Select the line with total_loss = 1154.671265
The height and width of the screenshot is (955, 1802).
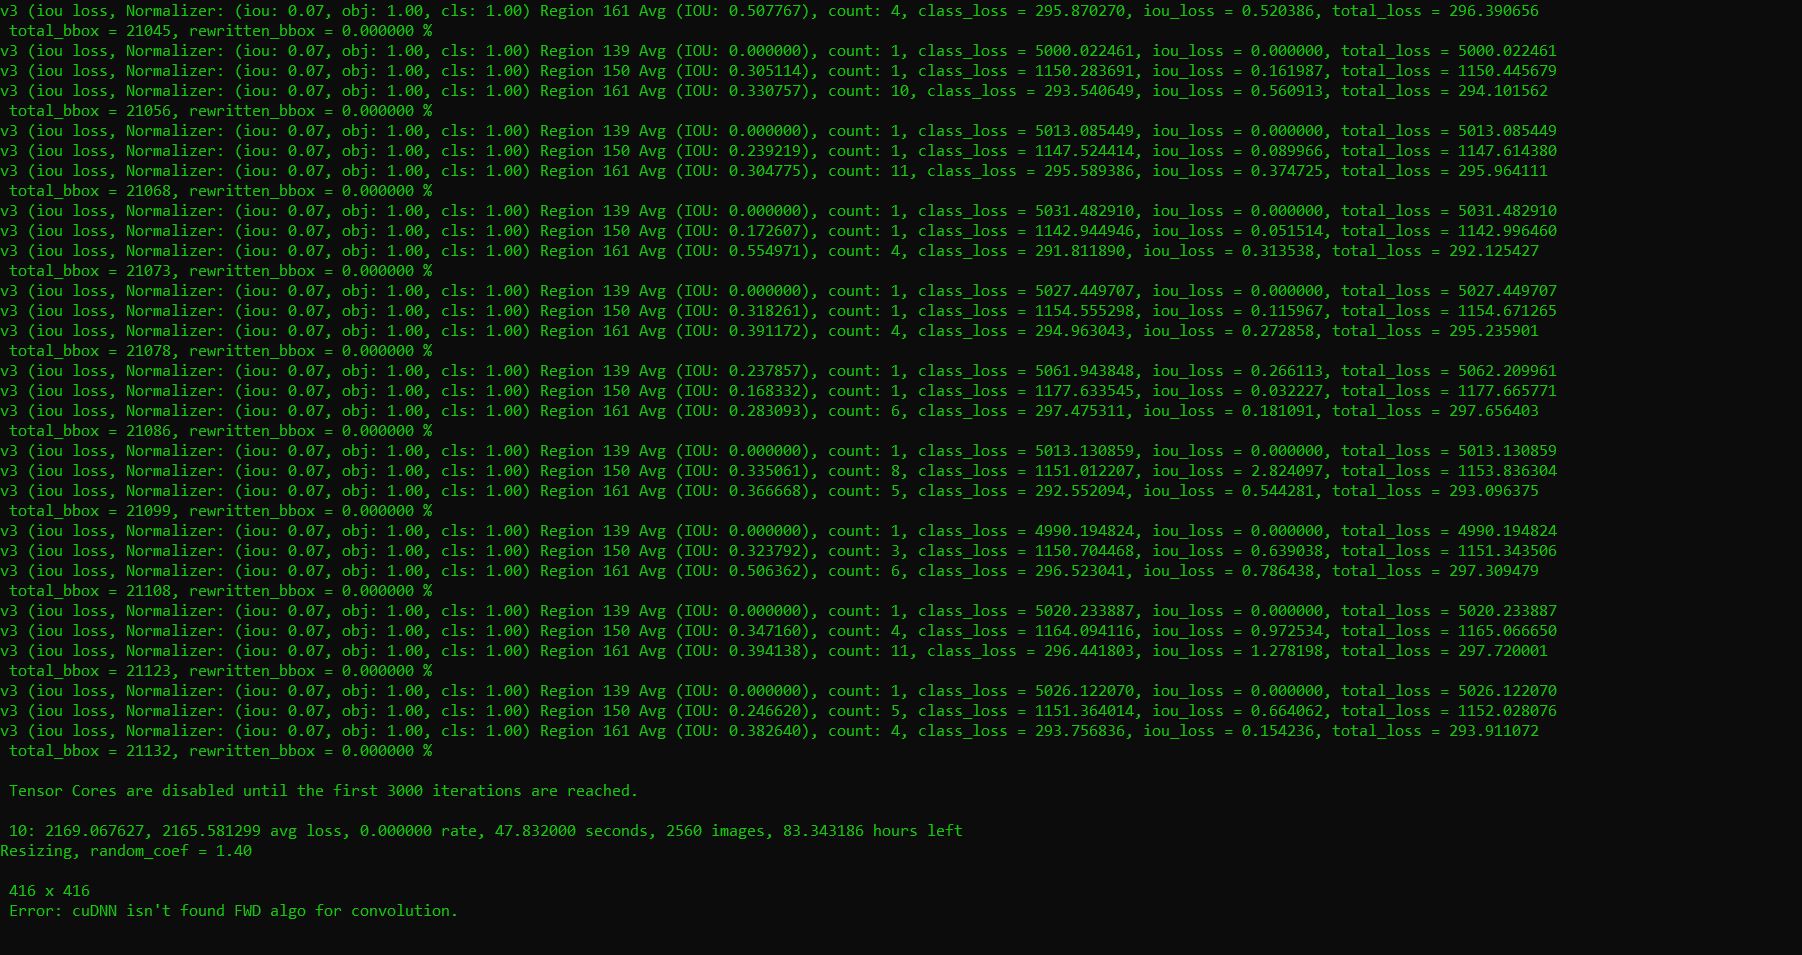tap(778, 311)
